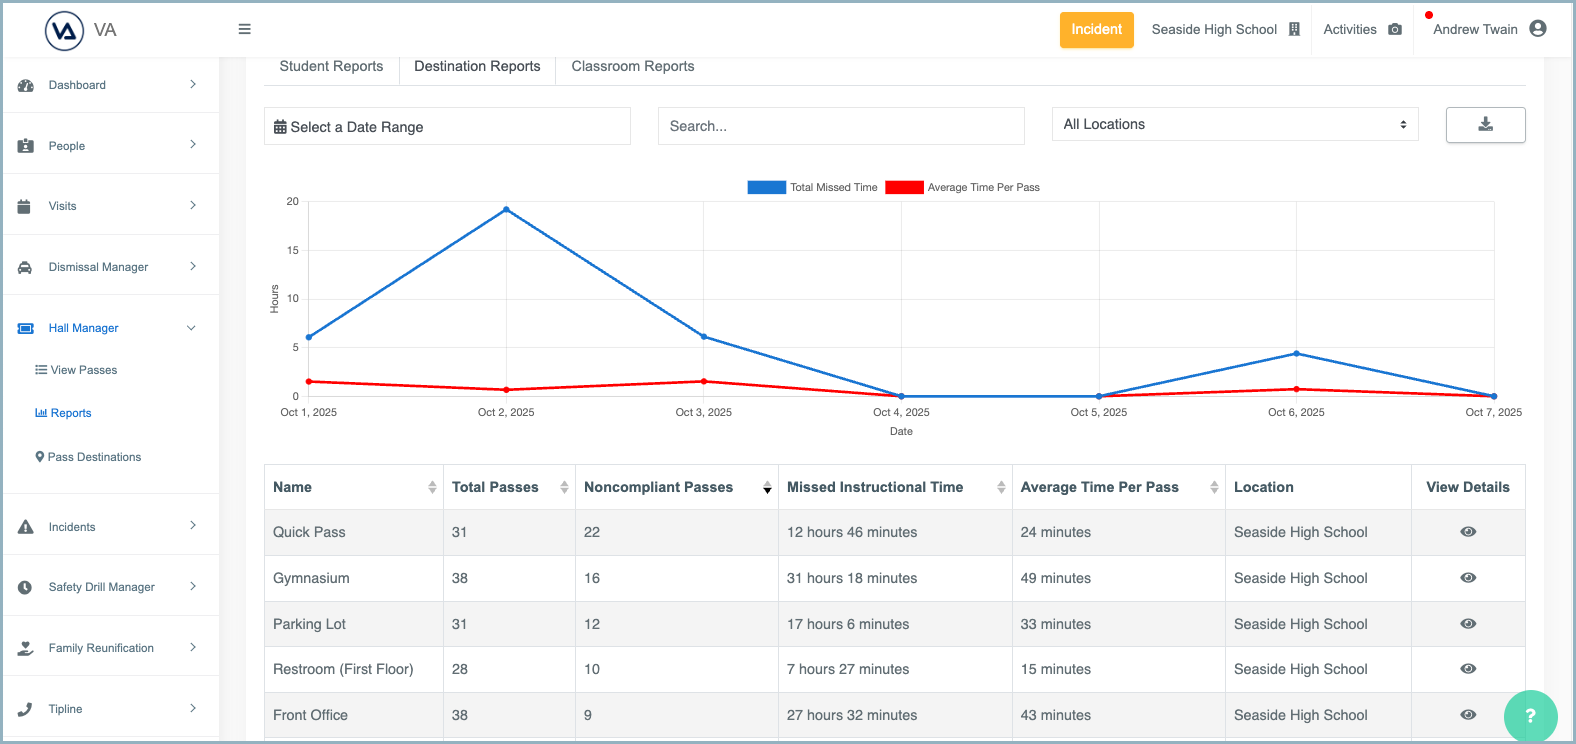This screenshot has width=1576, height=744.
Task: Sort by Missed Instructional Time column
Action: [x=1001, y=487]
